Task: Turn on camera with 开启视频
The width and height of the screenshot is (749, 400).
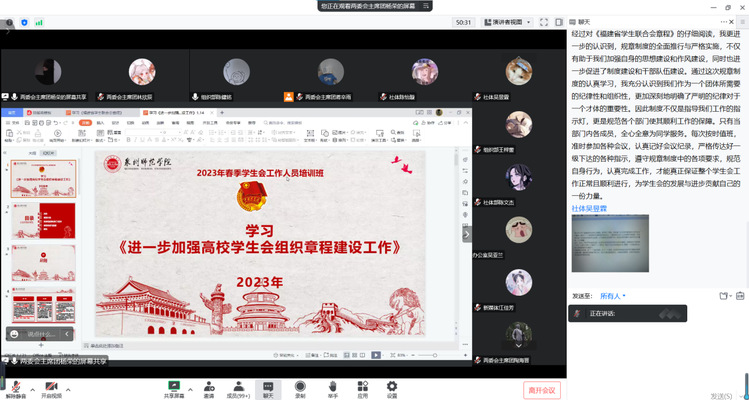Action: point(50,387)
